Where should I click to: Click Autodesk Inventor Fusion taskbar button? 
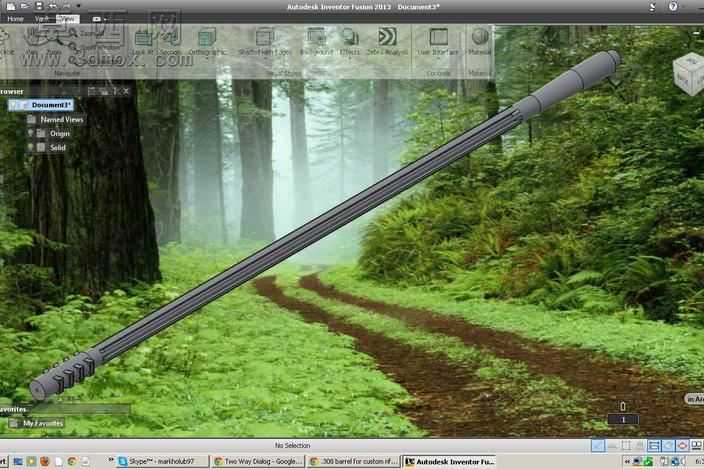[450, 461]
